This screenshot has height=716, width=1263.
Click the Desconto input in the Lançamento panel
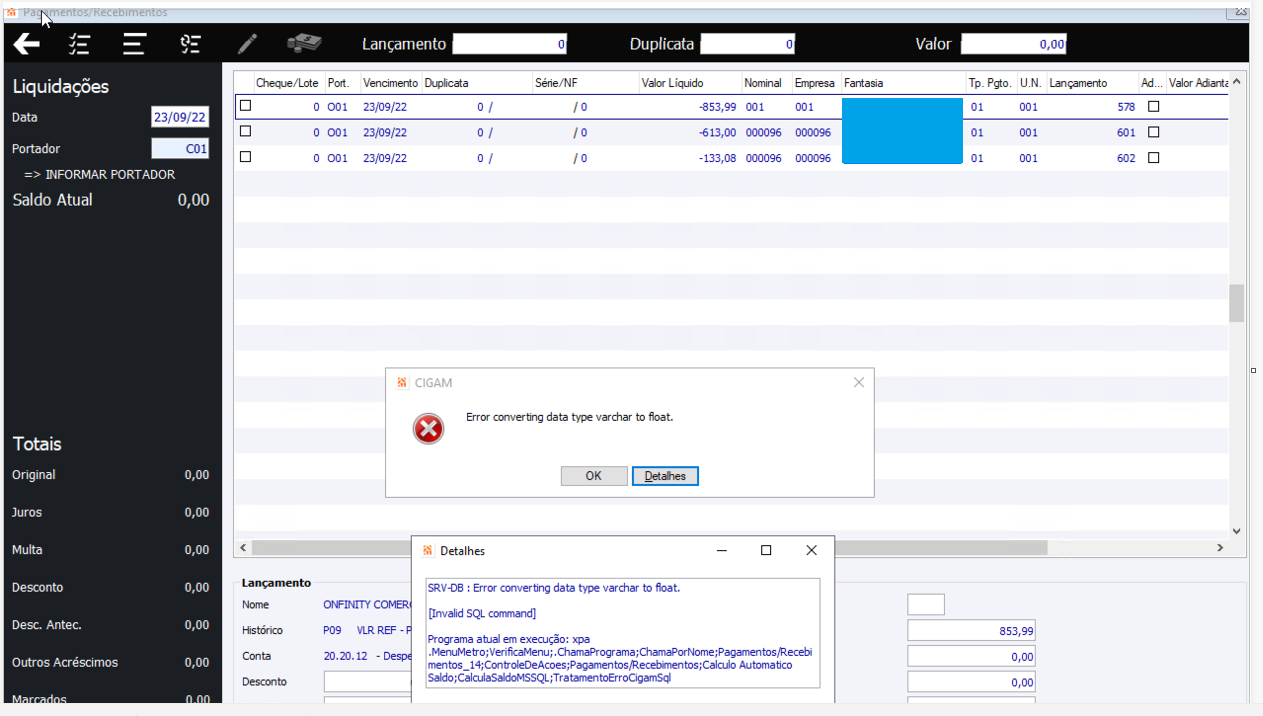368,682
